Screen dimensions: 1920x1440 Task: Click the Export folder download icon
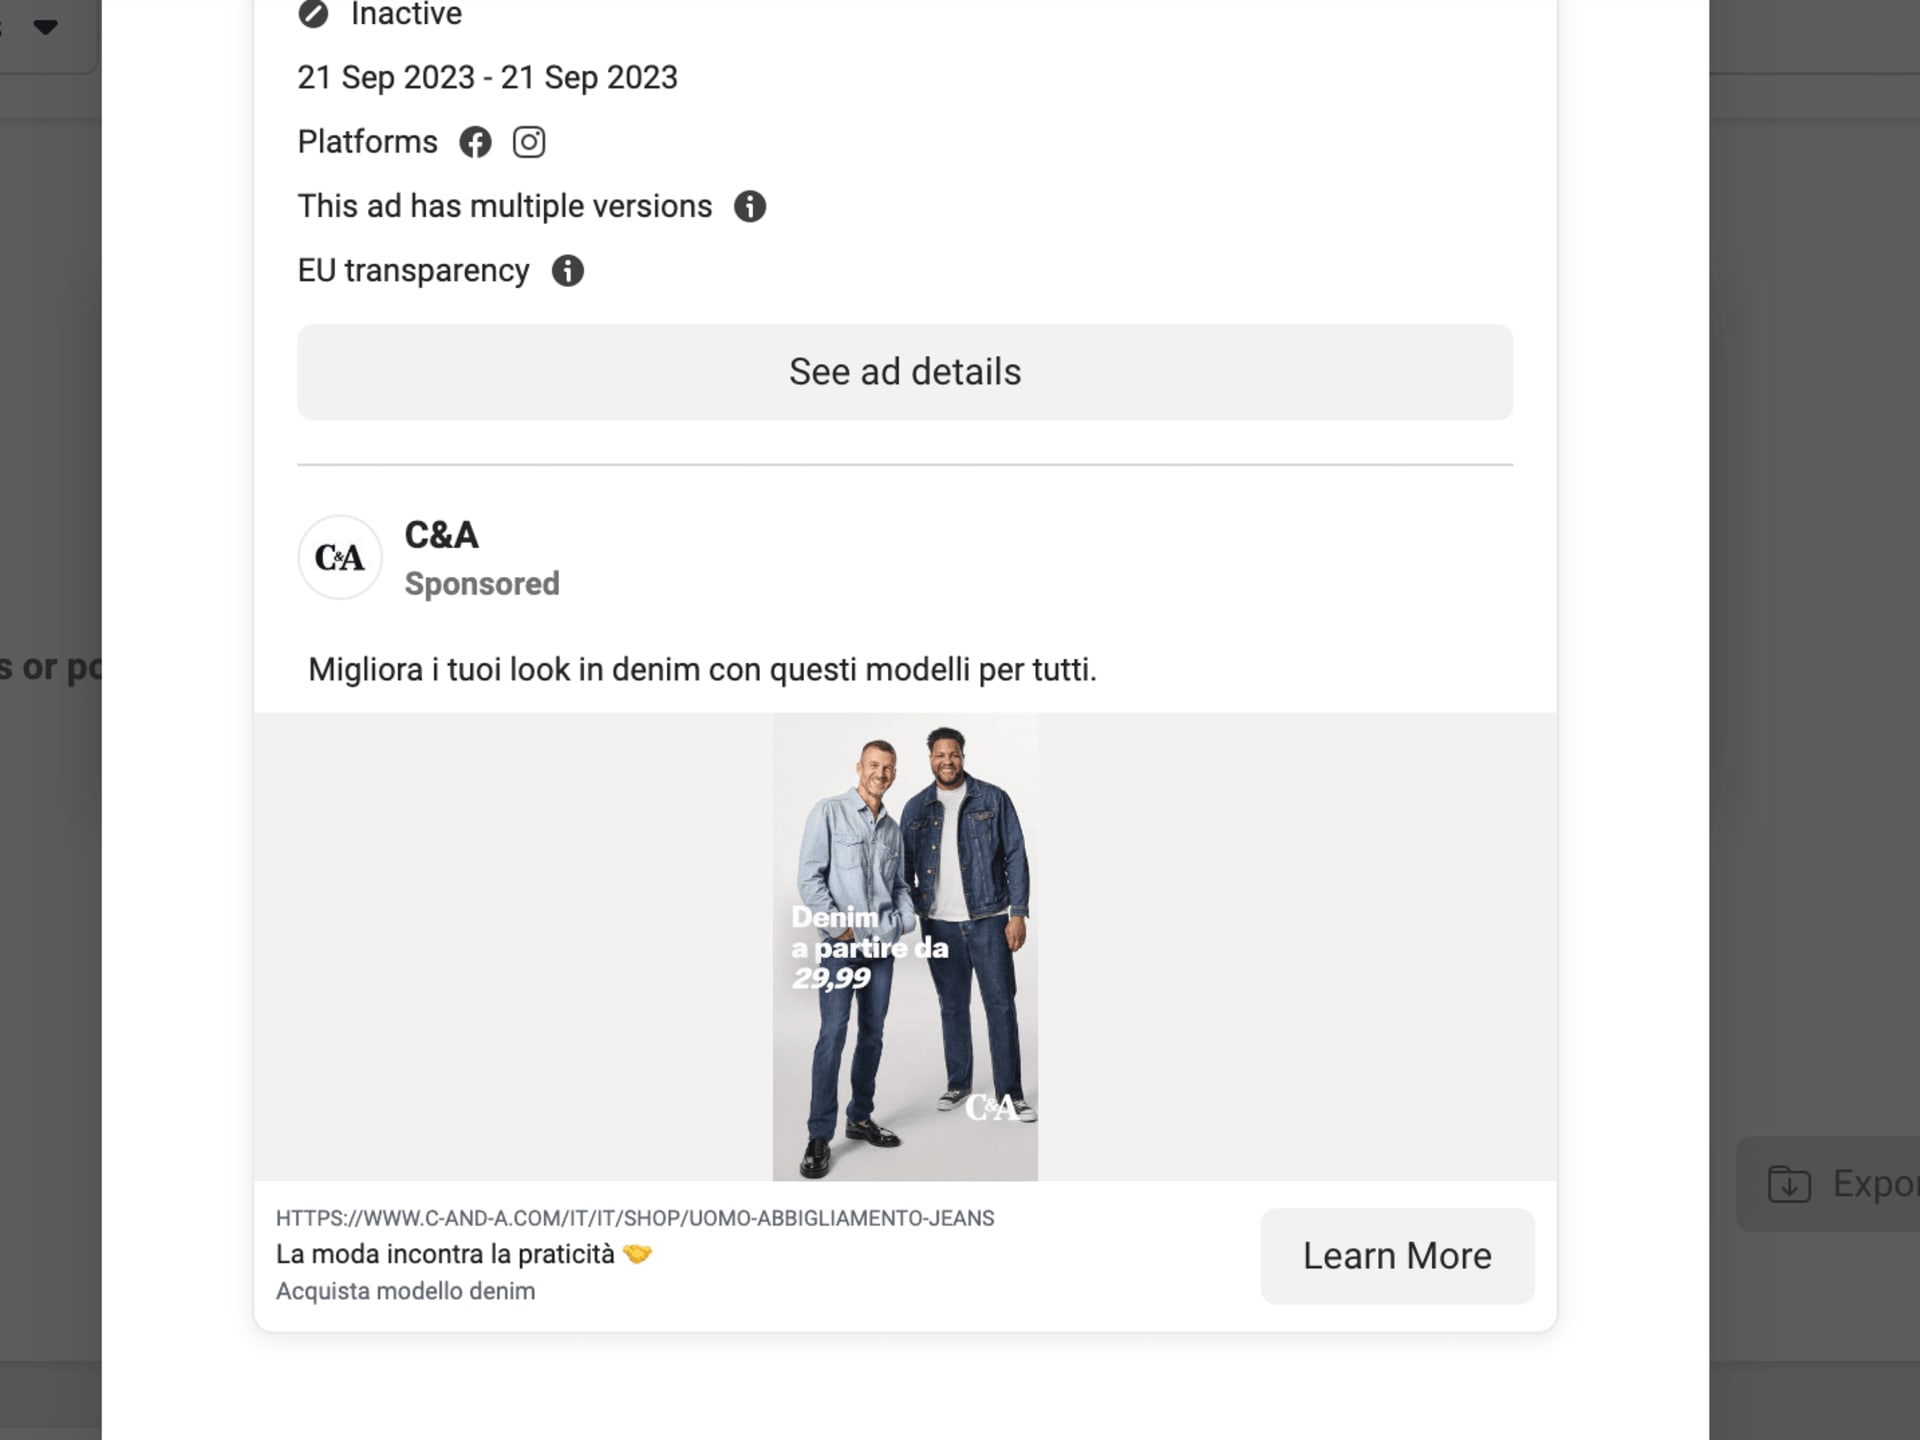[x=1789, y=1184]
